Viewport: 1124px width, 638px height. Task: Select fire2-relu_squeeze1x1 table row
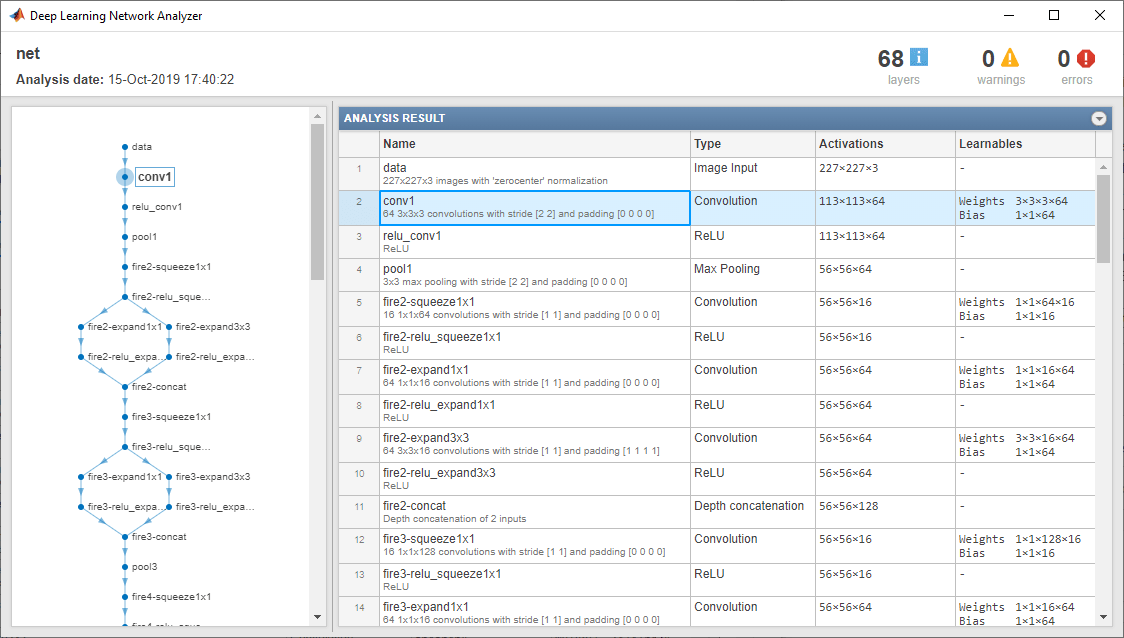click(x=717, y=343)
